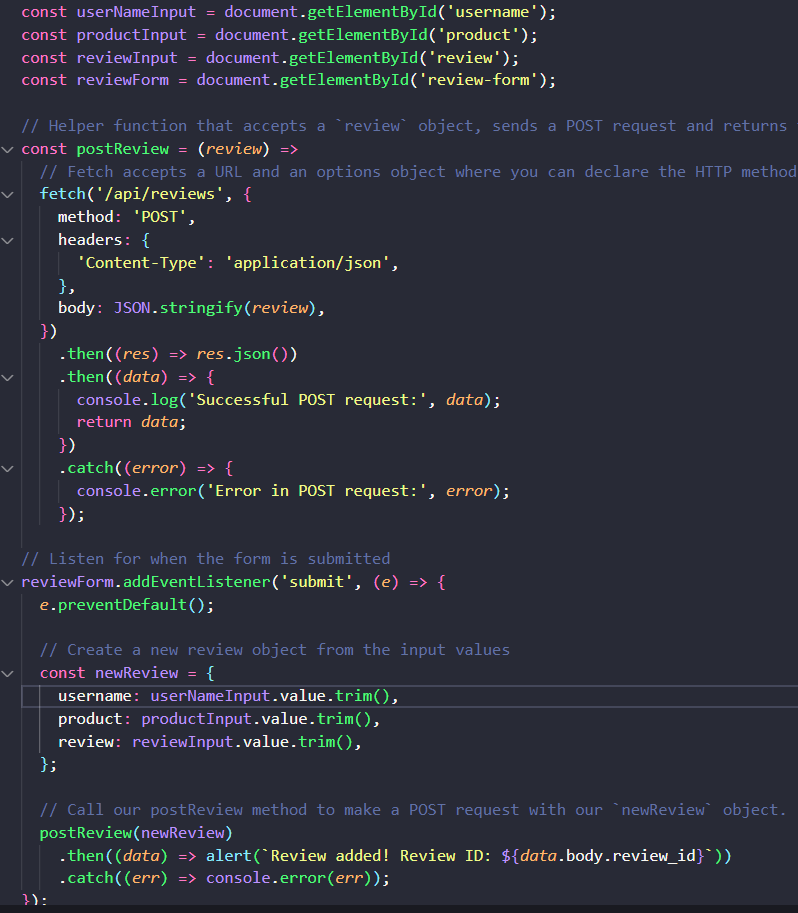Collapse the postReview arrow function fold

(8, 150)
